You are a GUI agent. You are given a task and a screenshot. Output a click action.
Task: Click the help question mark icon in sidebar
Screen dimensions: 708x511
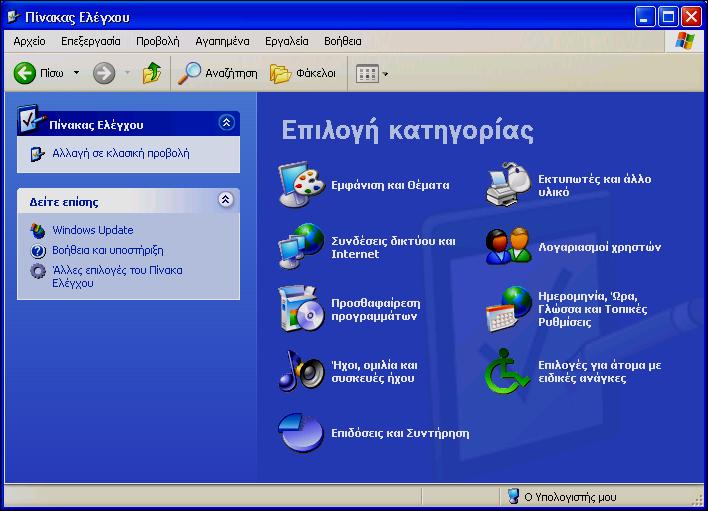click(x=38, y=251)
